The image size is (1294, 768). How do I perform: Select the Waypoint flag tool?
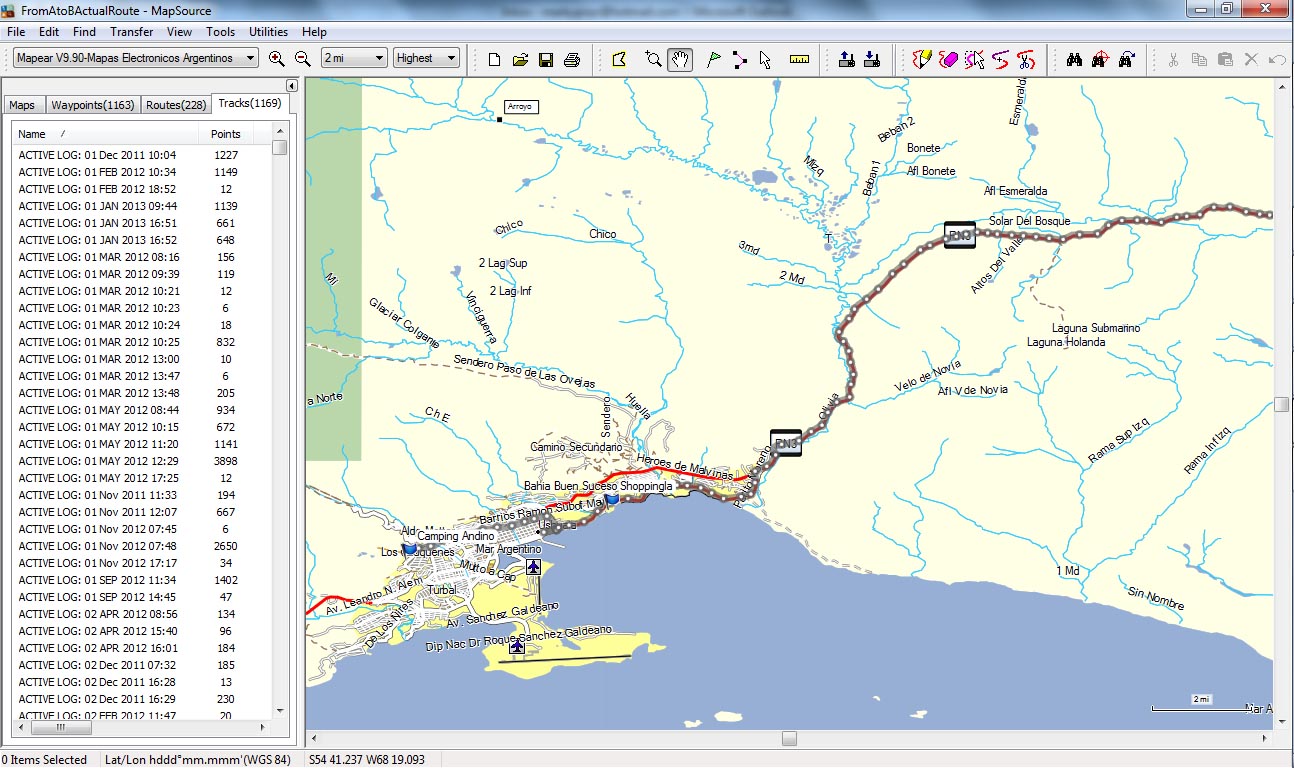pos(713,59)
